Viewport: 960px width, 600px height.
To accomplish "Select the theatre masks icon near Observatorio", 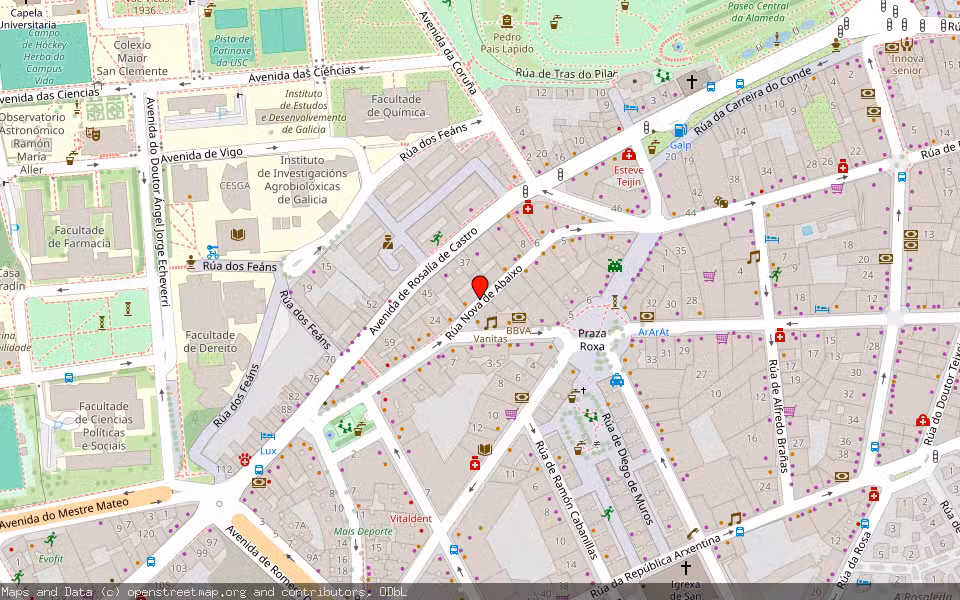I will click(x=92, y=133).
